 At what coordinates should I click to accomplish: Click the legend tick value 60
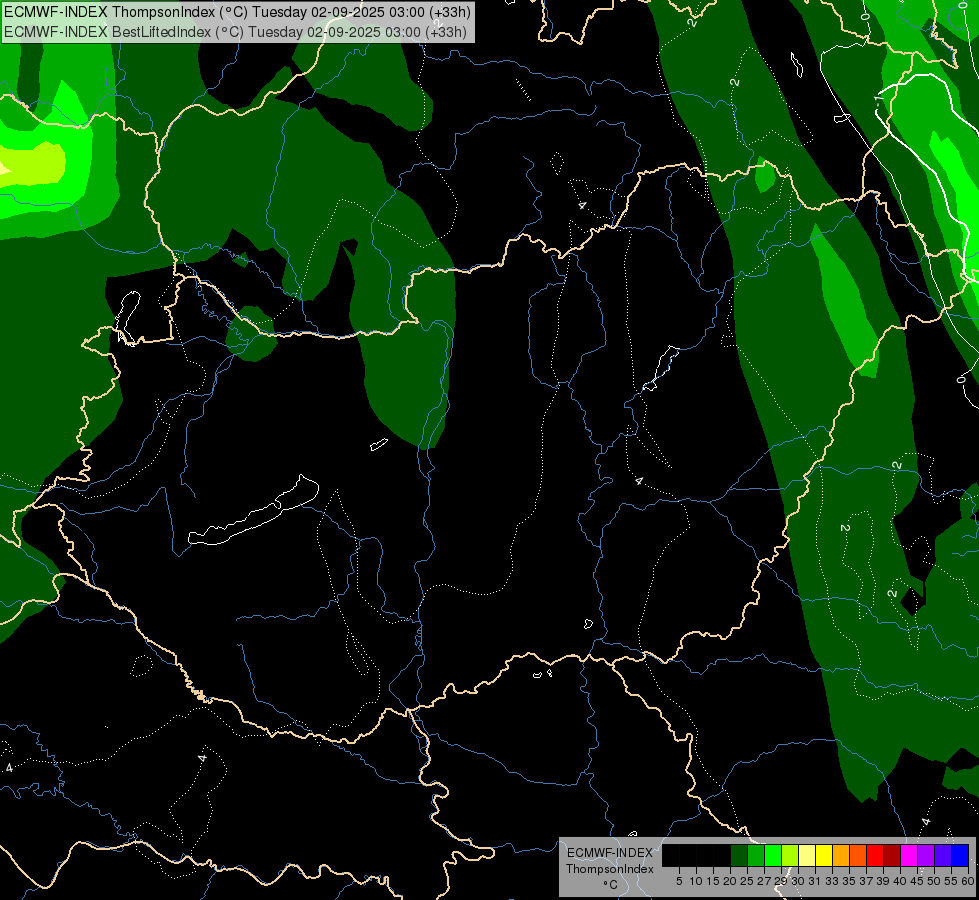click(x=968, y=881)
